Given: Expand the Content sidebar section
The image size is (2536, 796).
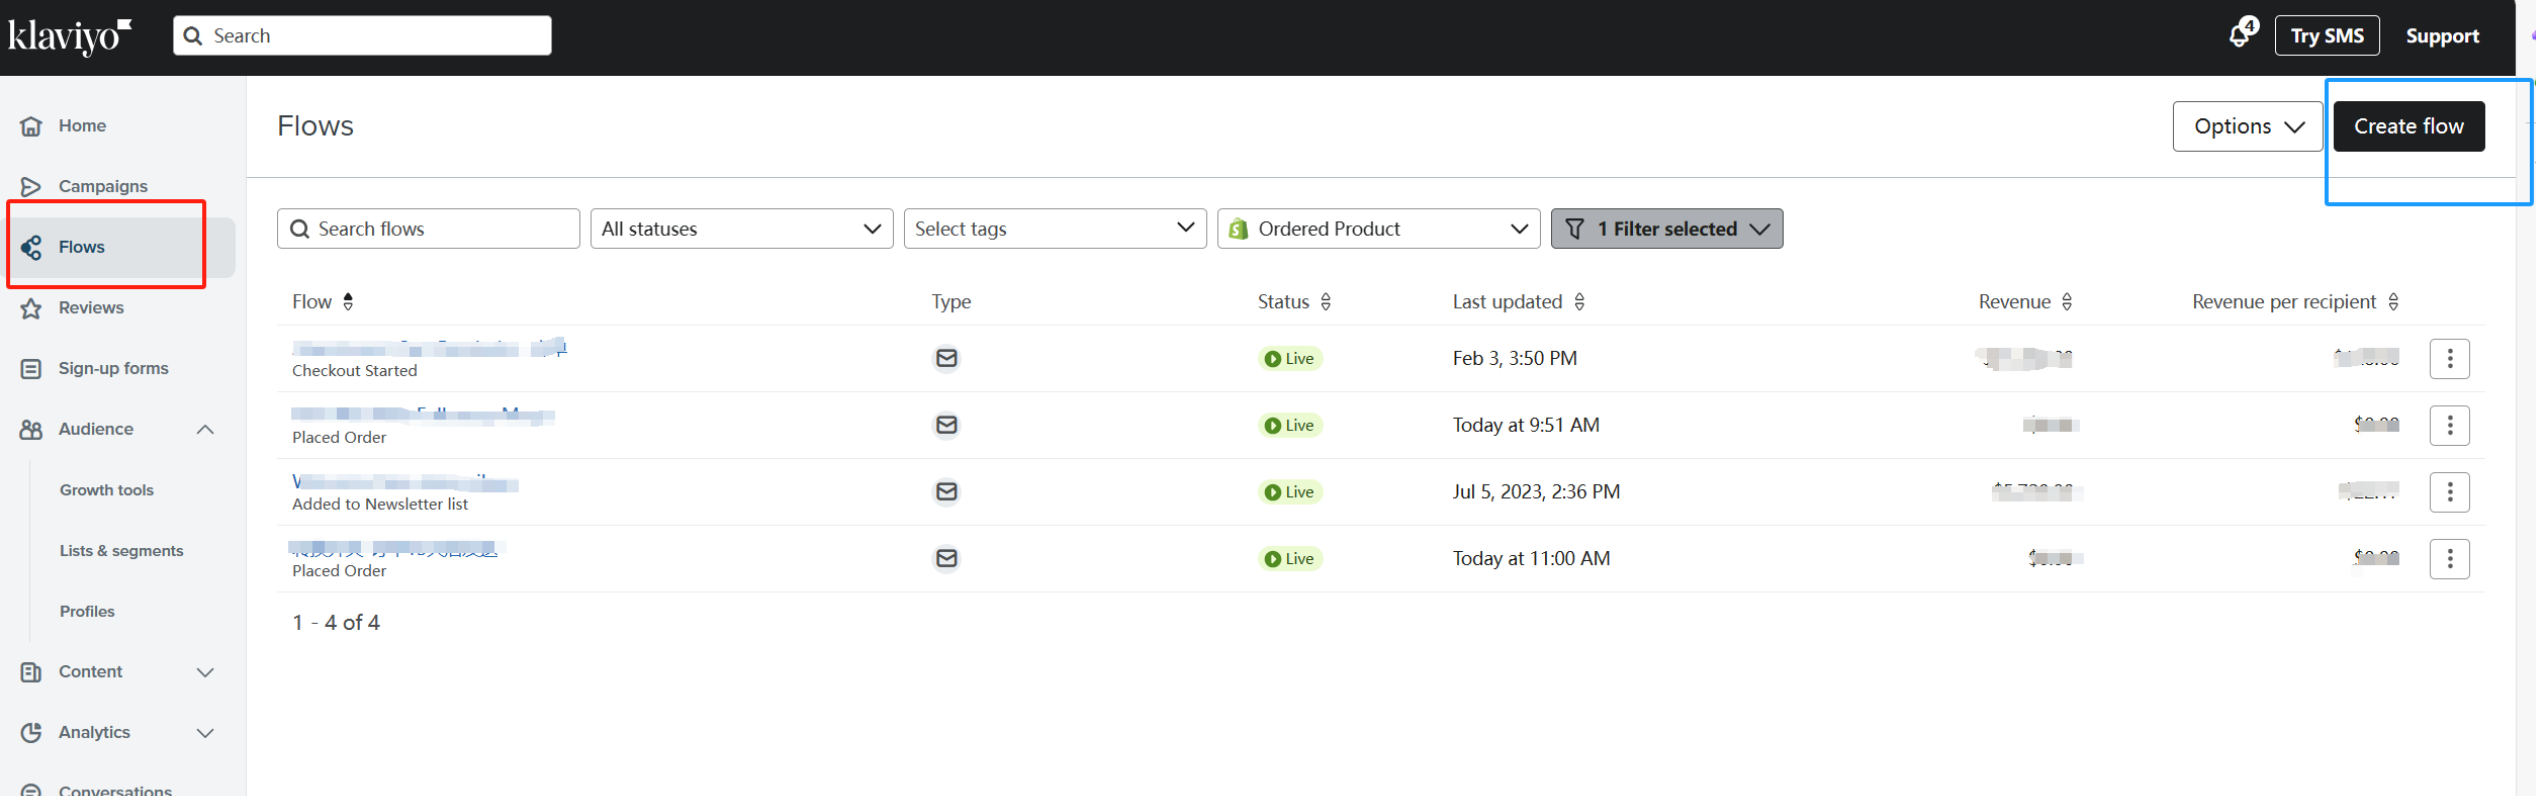Looking at the screenshot, I should point(205,672).
